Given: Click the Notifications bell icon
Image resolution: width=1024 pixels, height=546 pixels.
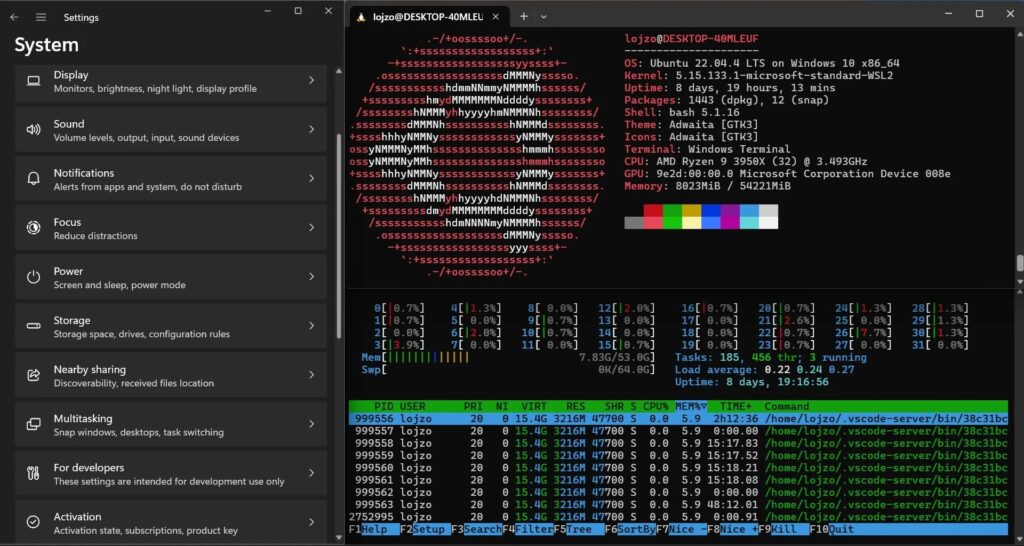Looking at the screenshot, I should [33, 179].
